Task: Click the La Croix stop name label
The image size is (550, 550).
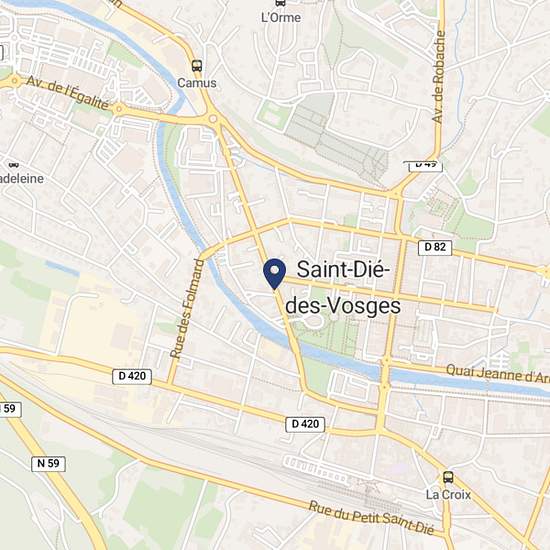Action: [448, 495]
